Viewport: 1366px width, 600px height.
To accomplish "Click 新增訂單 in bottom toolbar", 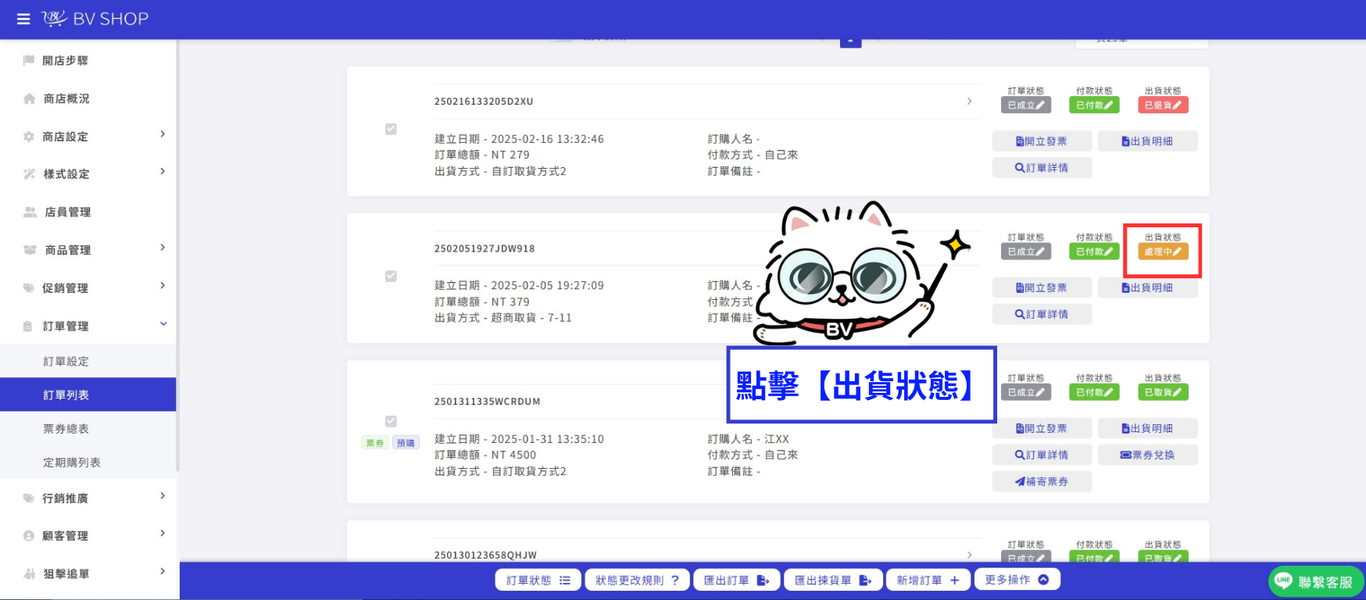I will tap(928, 580).
